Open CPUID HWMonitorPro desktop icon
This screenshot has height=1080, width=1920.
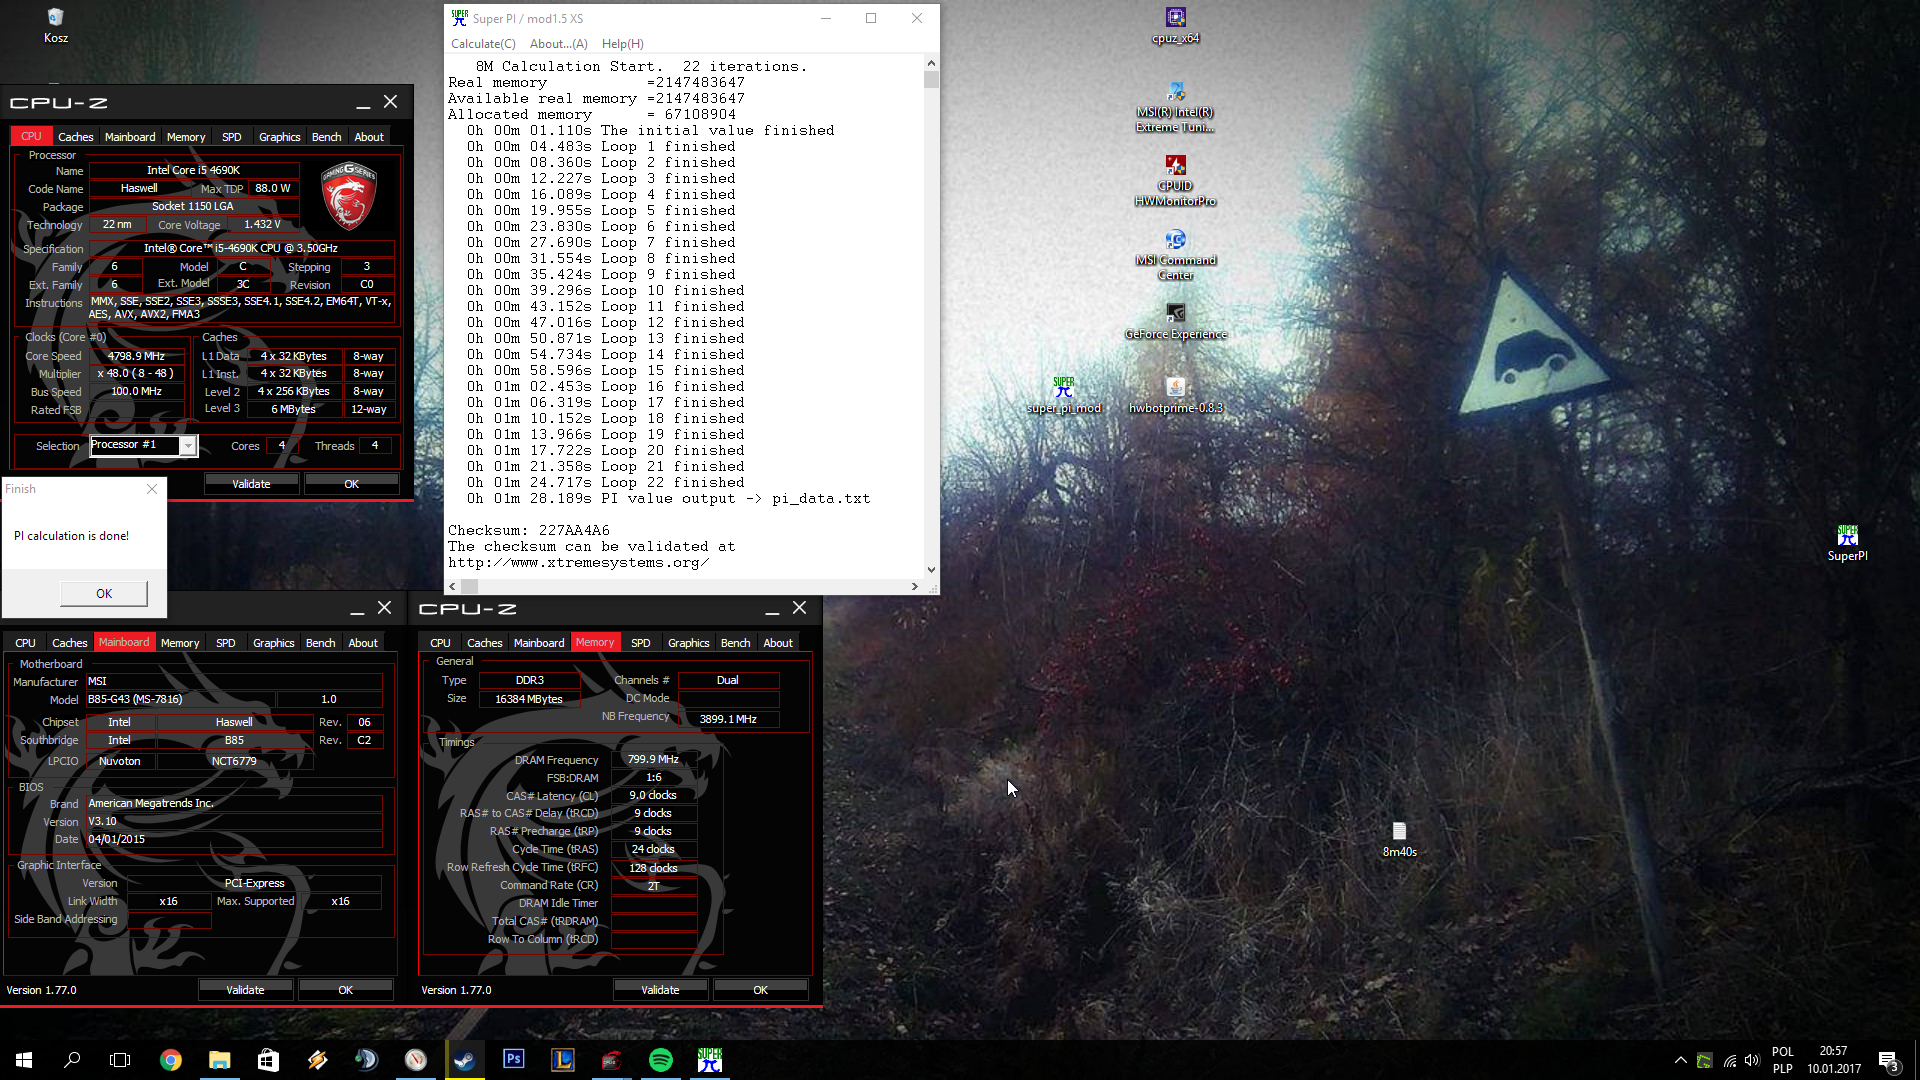[x=1175, y=181]
